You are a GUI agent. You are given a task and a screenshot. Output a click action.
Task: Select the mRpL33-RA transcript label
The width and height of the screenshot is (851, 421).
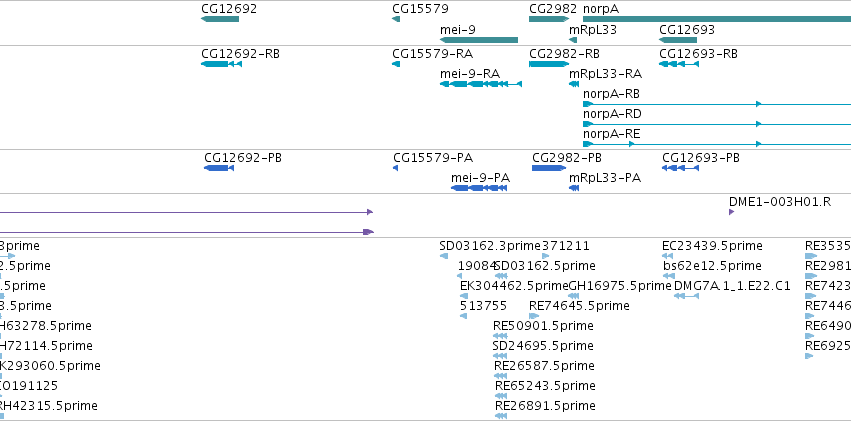coord(605,73)
